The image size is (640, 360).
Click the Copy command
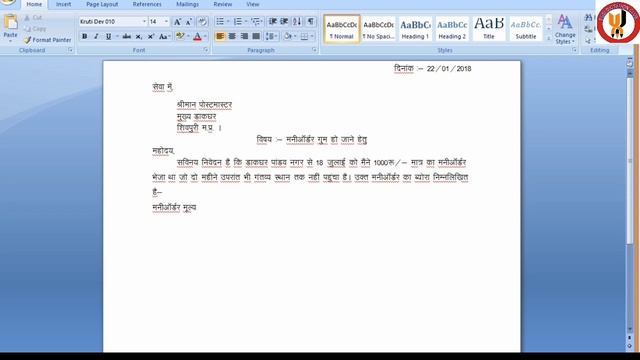point(35,29)
